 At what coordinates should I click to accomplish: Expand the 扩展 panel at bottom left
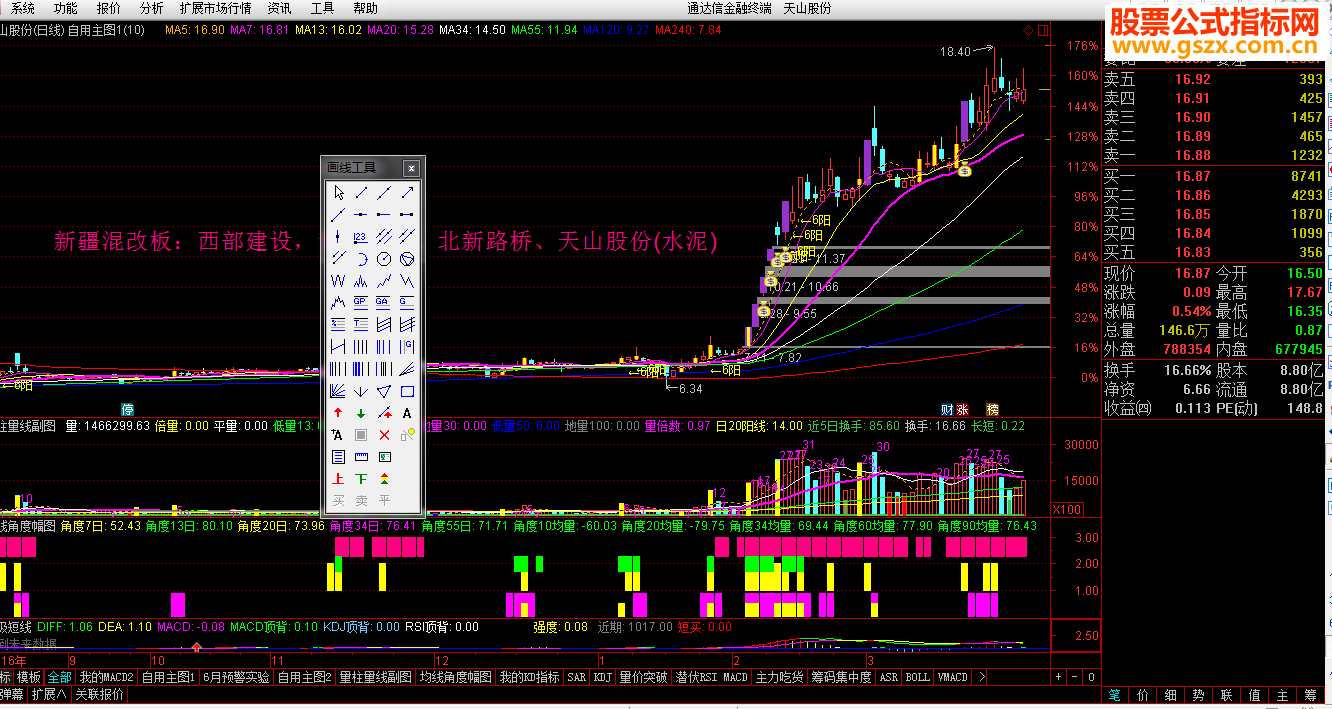[x=48, y=694]
